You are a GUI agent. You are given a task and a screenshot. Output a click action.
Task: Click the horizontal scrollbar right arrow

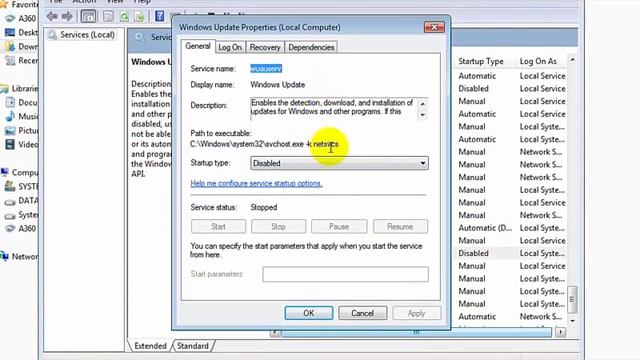(561, 332)
